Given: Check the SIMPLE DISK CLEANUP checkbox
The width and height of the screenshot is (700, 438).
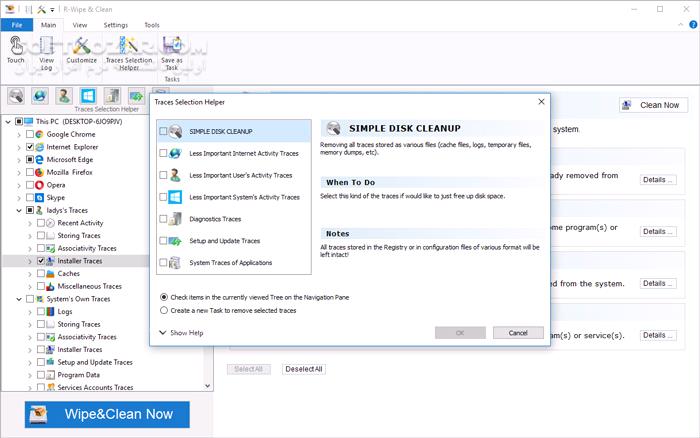Looking at the screenshot, I should (164, 131).
